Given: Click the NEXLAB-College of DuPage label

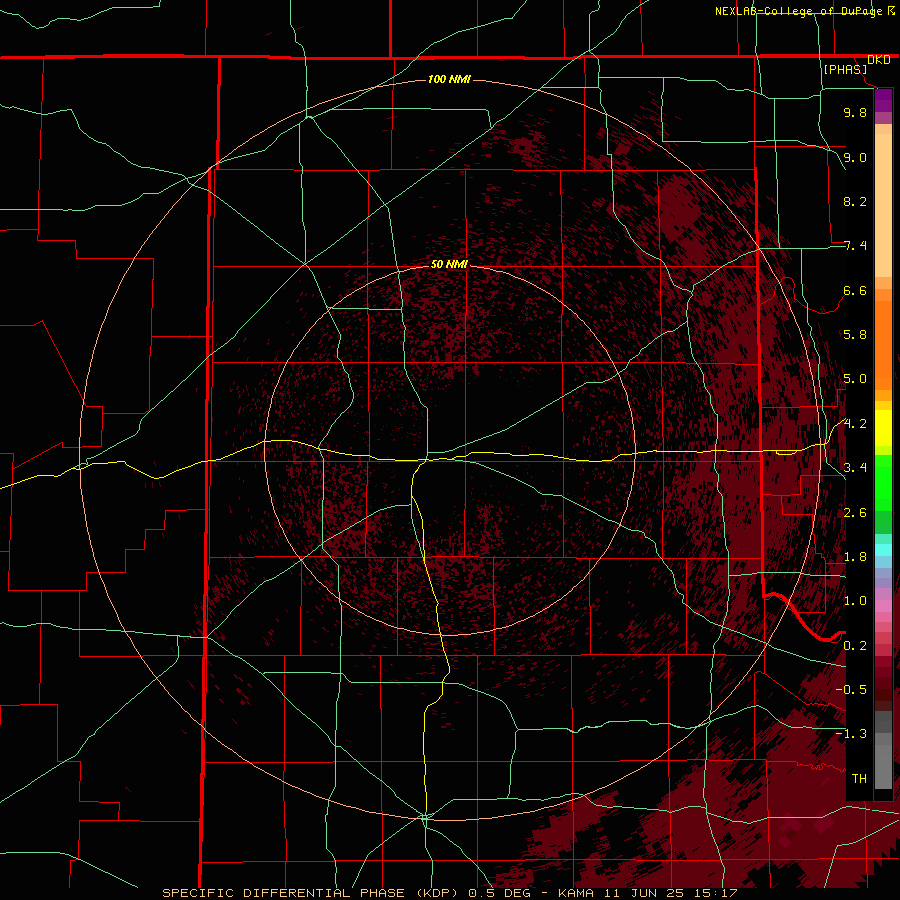Looking at the screenshot, I should pyautogui.click(x=798, y=11).
